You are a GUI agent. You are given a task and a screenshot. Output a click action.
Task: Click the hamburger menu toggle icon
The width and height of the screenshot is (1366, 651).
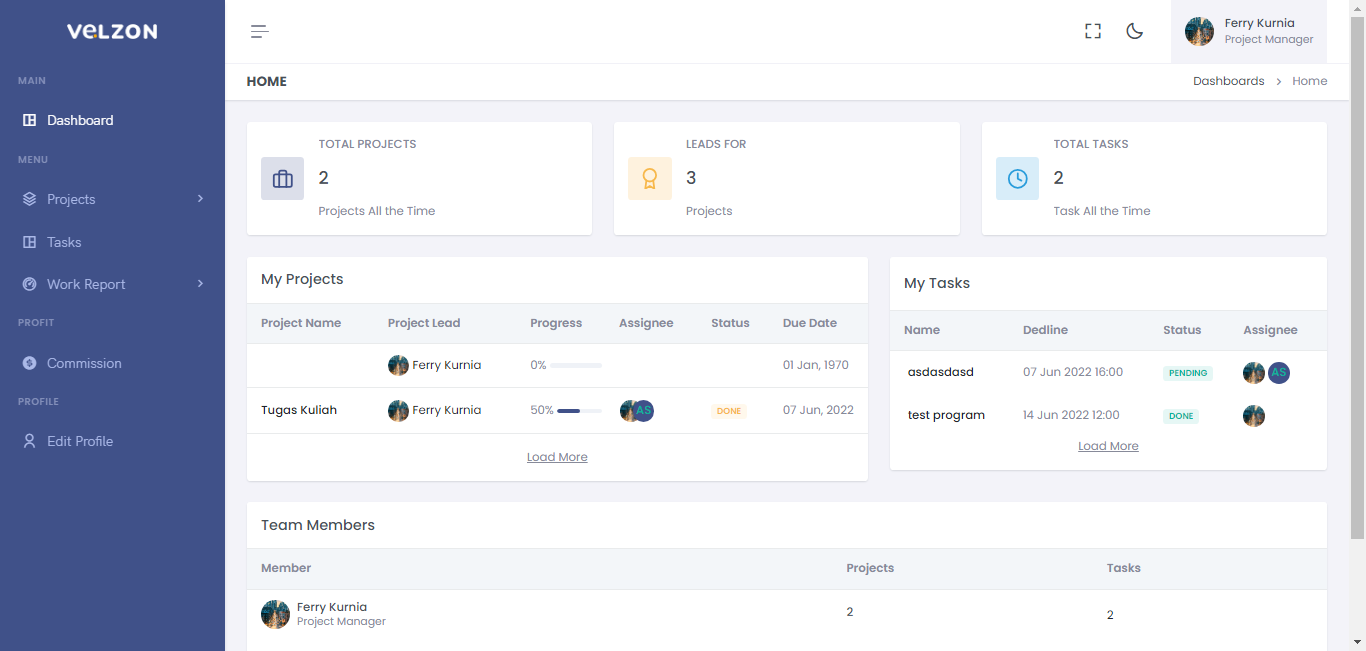click(x=260, y=32)
